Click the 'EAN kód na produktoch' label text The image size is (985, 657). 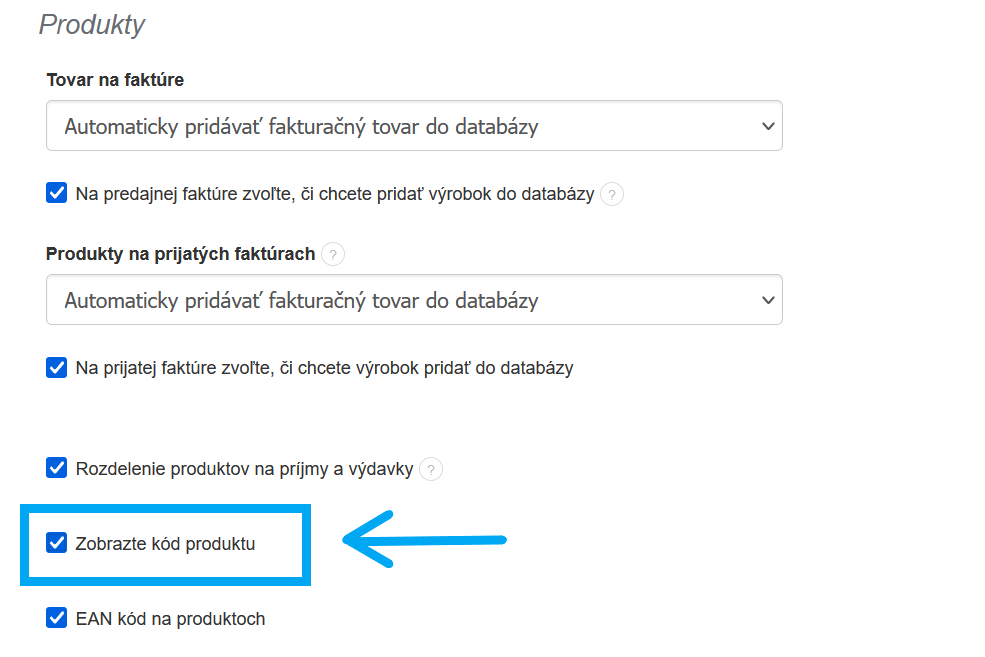(x=170, y=619)
